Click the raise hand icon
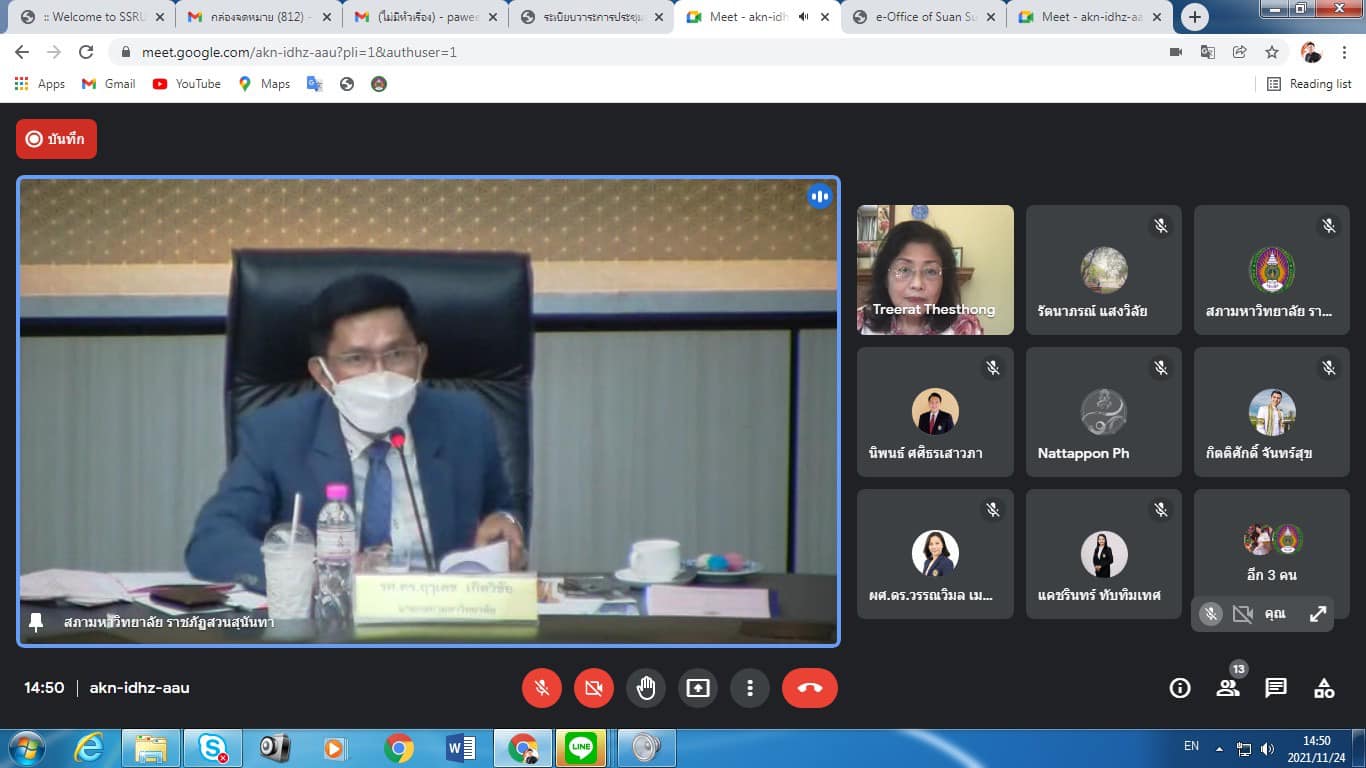This screenshot has height=768, width=1366. coord(646,688)
